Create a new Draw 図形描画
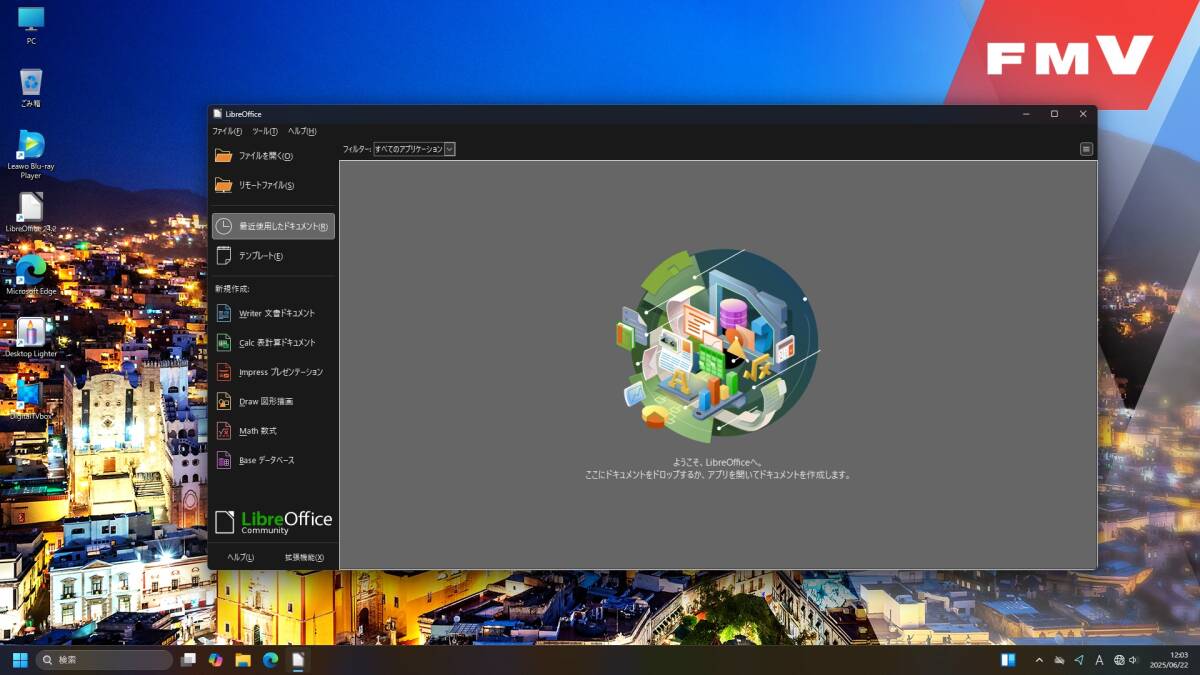 (273, 401)
